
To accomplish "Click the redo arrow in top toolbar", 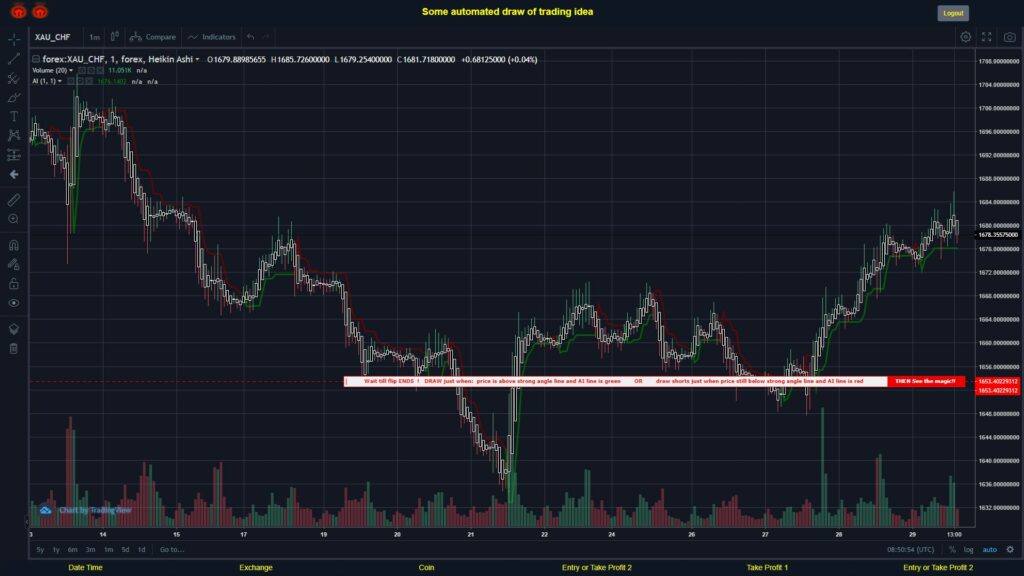I will tap(266, 37).
